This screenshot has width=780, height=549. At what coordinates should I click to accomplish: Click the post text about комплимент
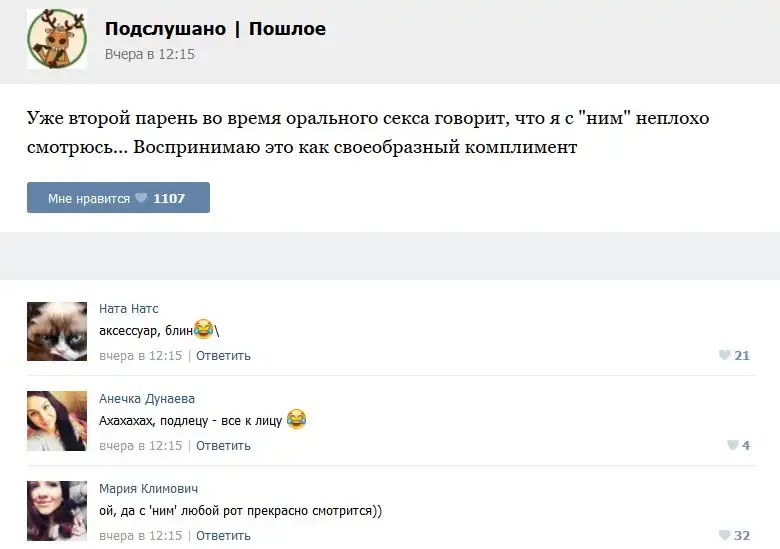pyautogui.click(x=368, y=133)
